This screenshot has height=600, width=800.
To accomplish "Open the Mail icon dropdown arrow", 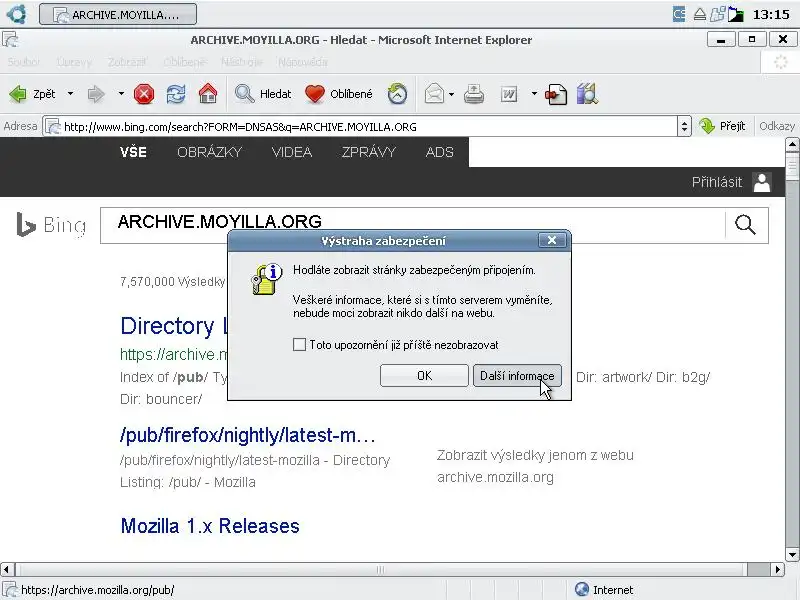I will (x=452, y=94).
